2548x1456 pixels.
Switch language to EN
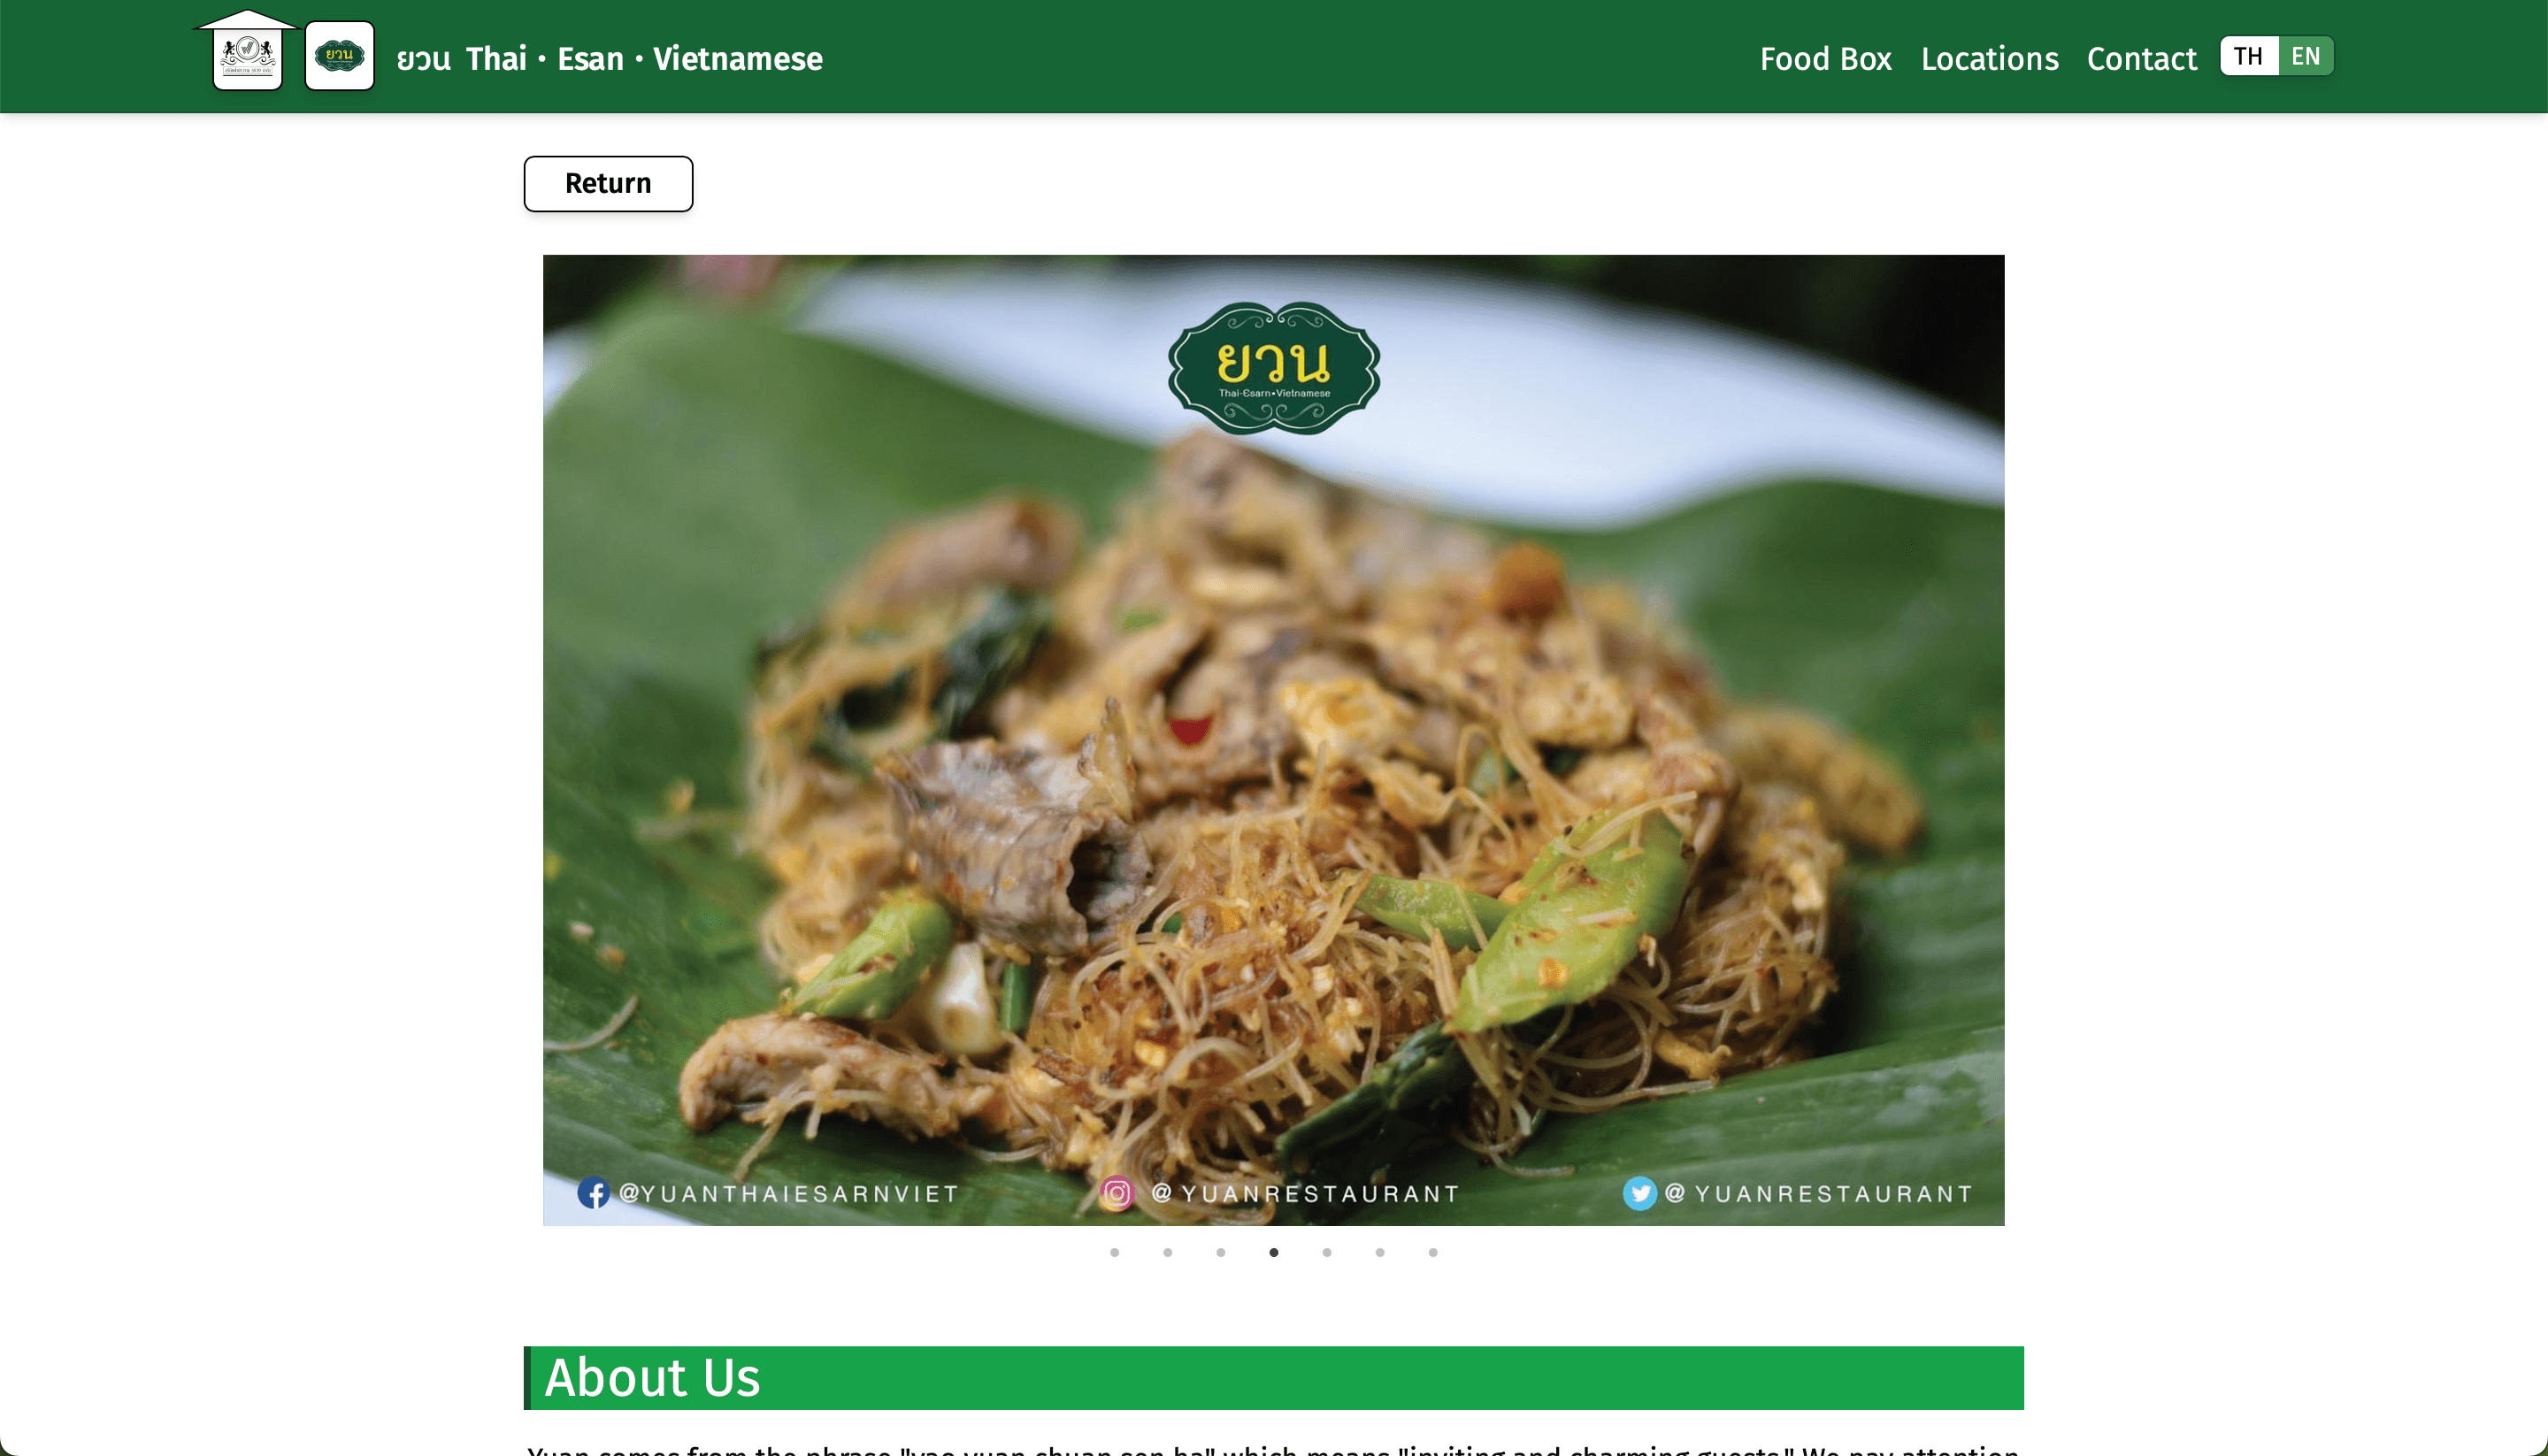[2305, 56]
